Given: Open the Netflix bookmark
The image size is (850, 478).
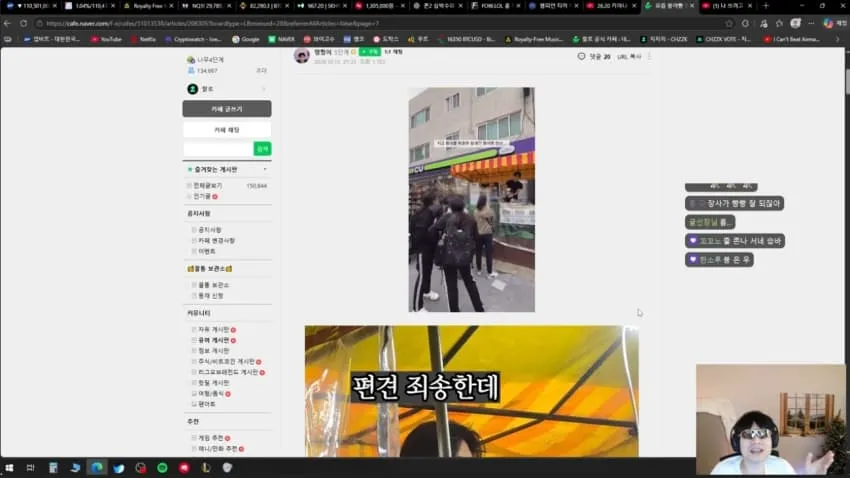Looking at the screenshot, I should click(143, 39).
